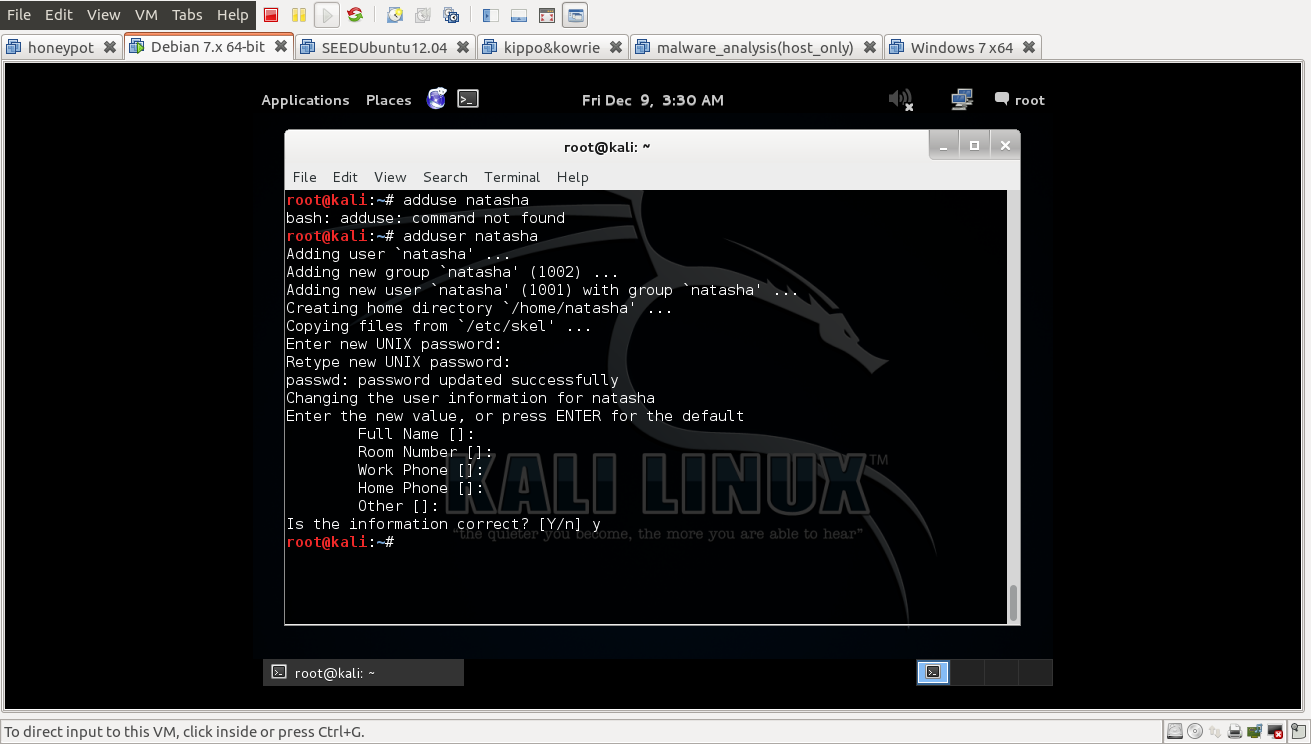Enter full screen mode via toolbar icon
Viewport: 1311px width, 744px height.
pos(547,15)
